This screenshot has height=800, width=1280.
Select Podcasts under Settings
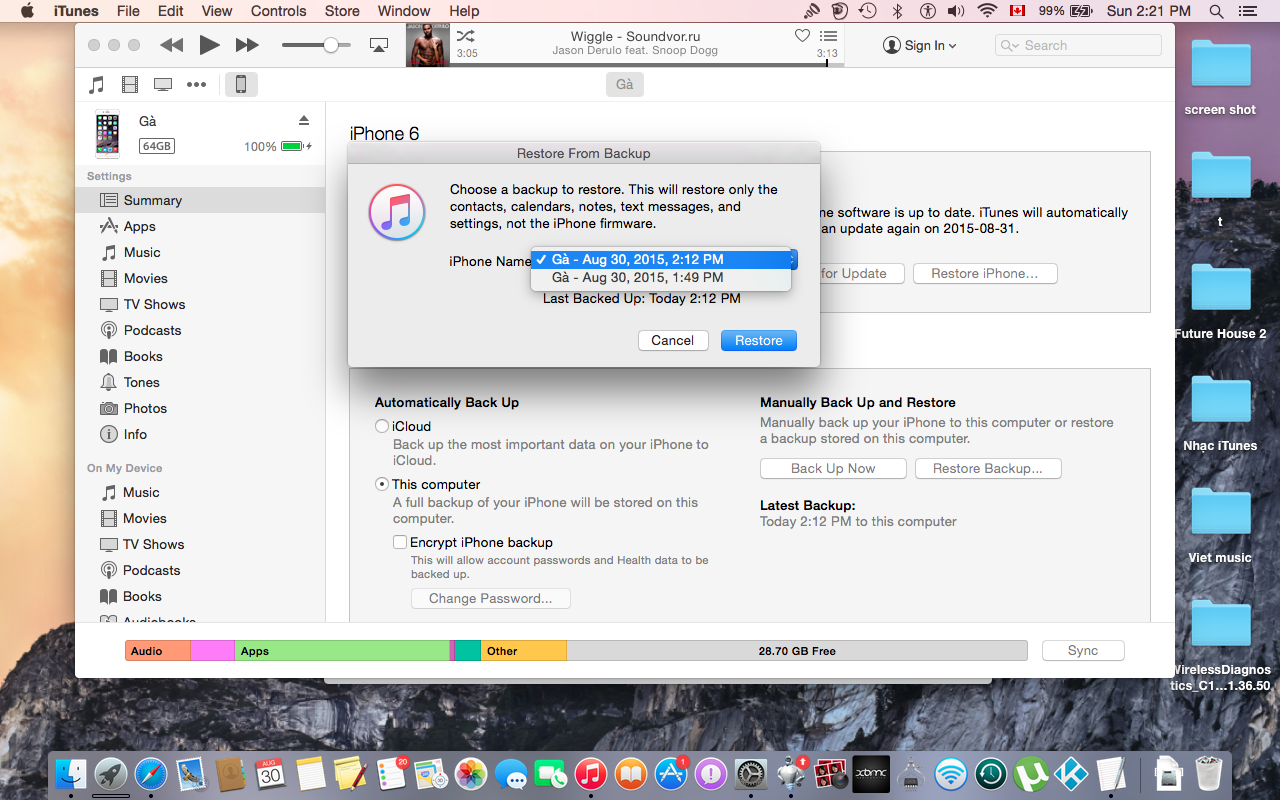[200, 330]
